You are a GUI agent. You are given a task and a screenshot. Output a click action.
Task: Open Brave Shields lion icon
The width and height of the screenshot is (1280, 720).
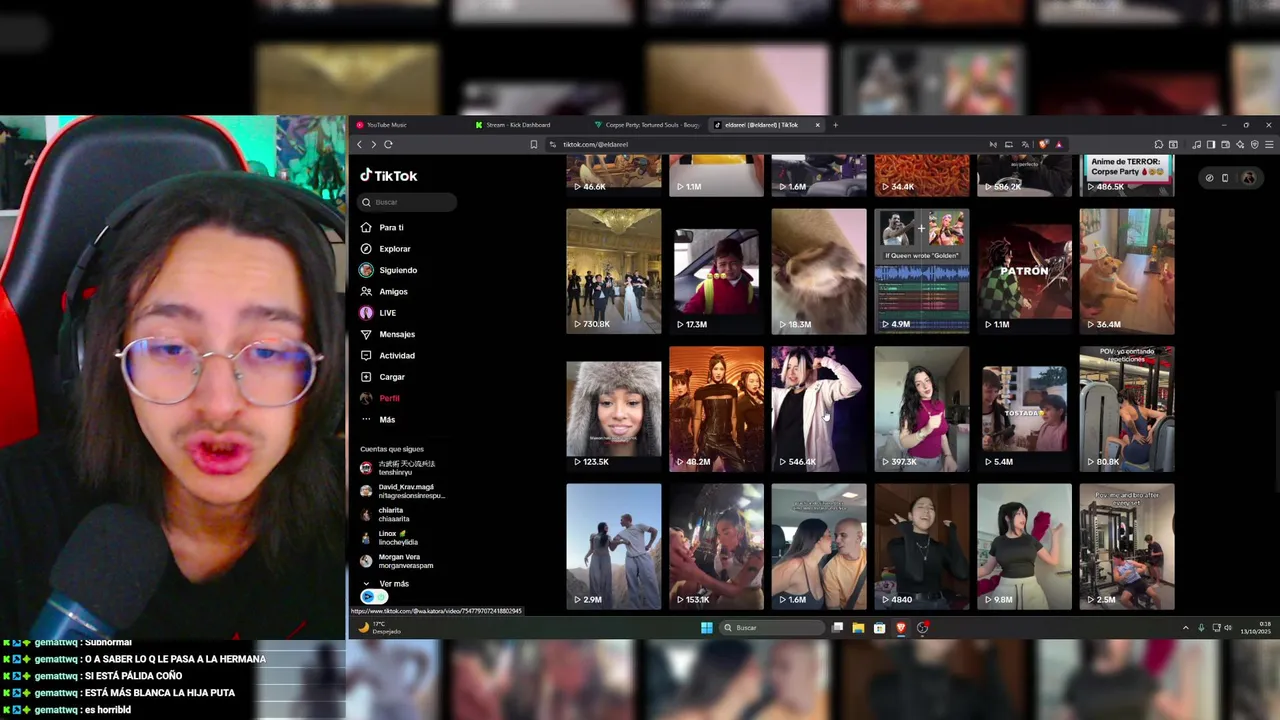[x=1043, y=145]
